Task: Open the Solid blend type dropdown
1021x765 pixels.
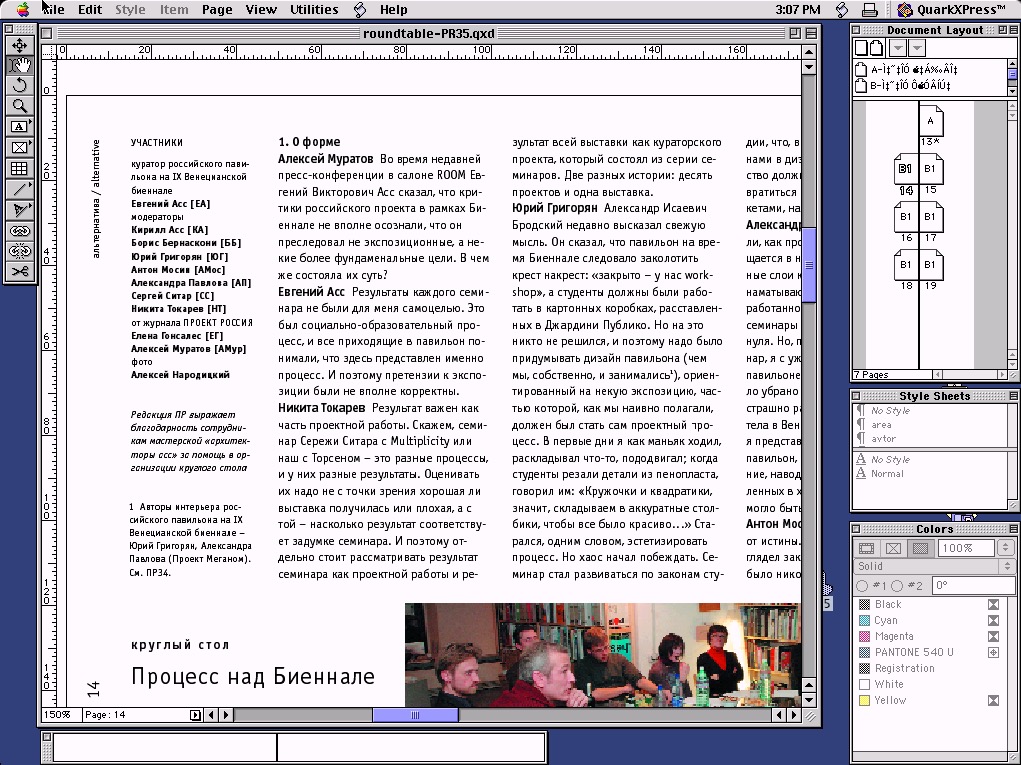Action: (x=934, y=566)
